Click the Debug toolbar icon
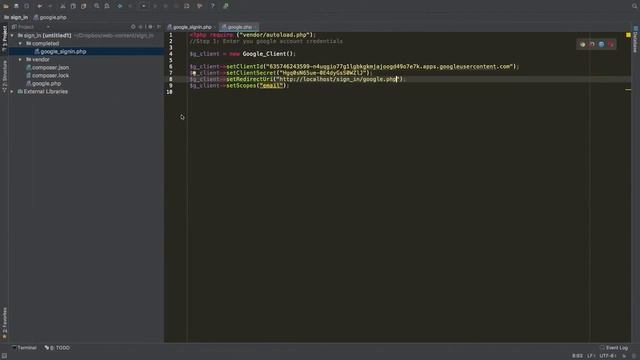 coord(166,6)
